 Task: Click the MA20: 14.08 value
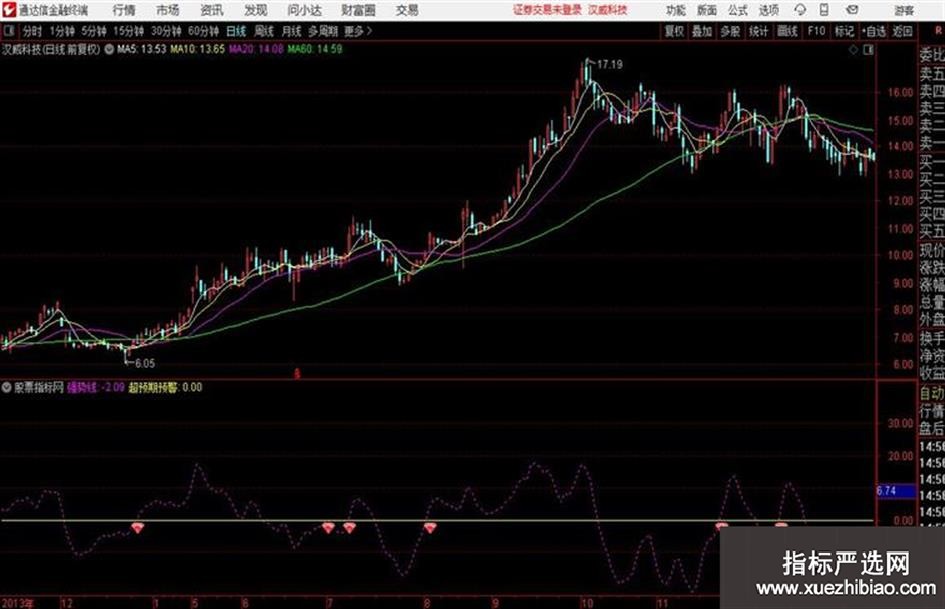[x=256, y=49]
